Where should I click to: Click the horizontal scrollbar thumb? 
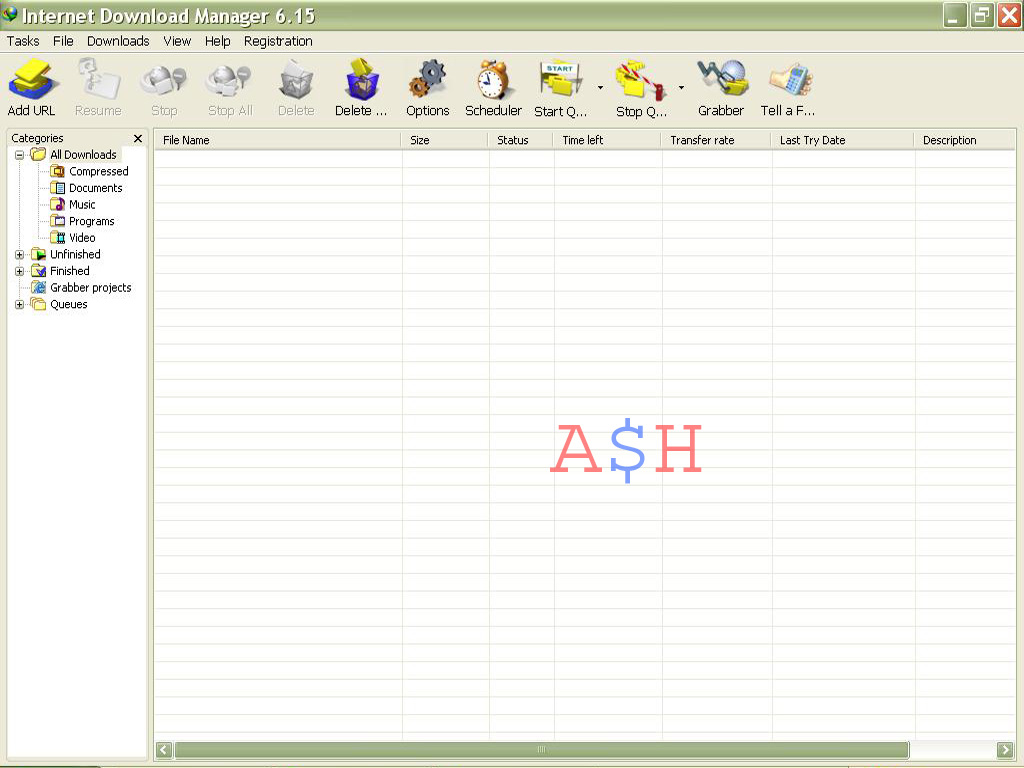pyautogui.click(x=541, y=750)
